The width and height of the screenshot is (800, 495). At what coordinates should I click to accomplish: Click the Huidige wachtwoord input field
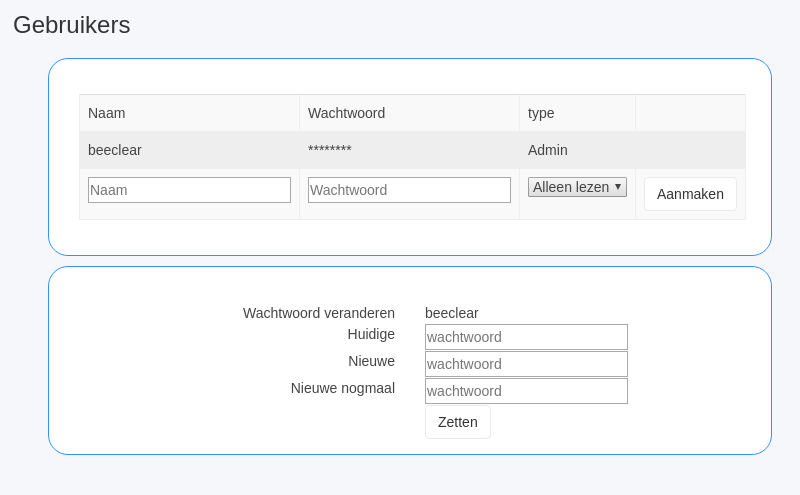pyautogui.click(x=526, y=337)
